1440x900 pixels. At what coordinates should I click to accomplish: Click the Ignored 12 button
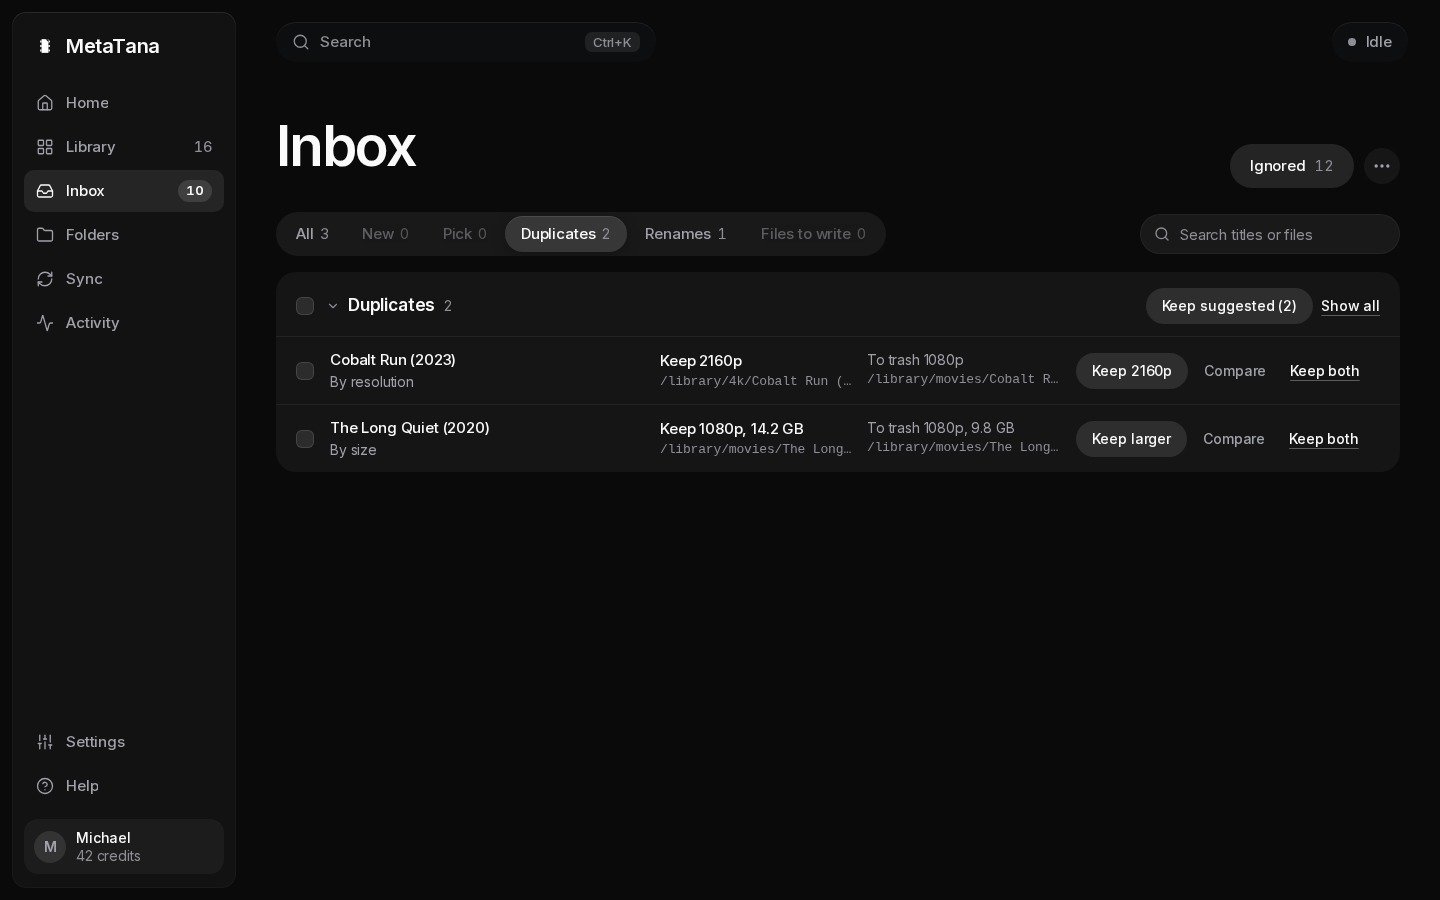(1292, 166)
